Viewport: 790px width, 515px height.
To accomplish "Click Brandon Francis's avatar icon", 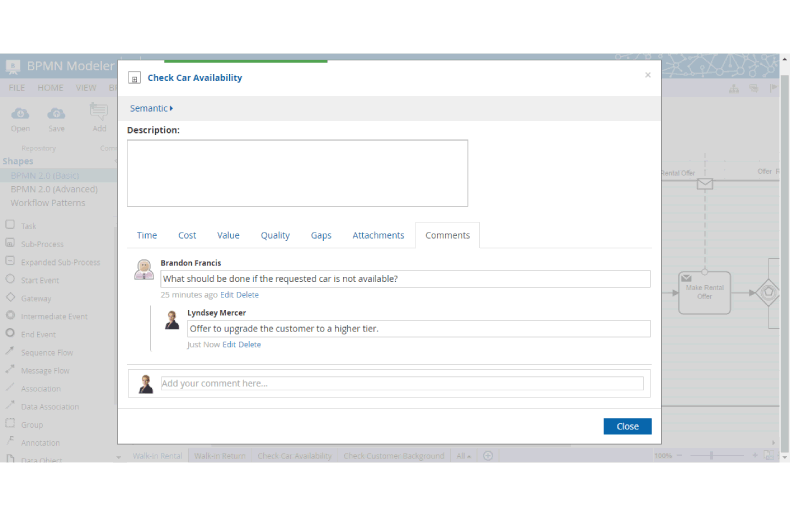I will coord(144,269).
